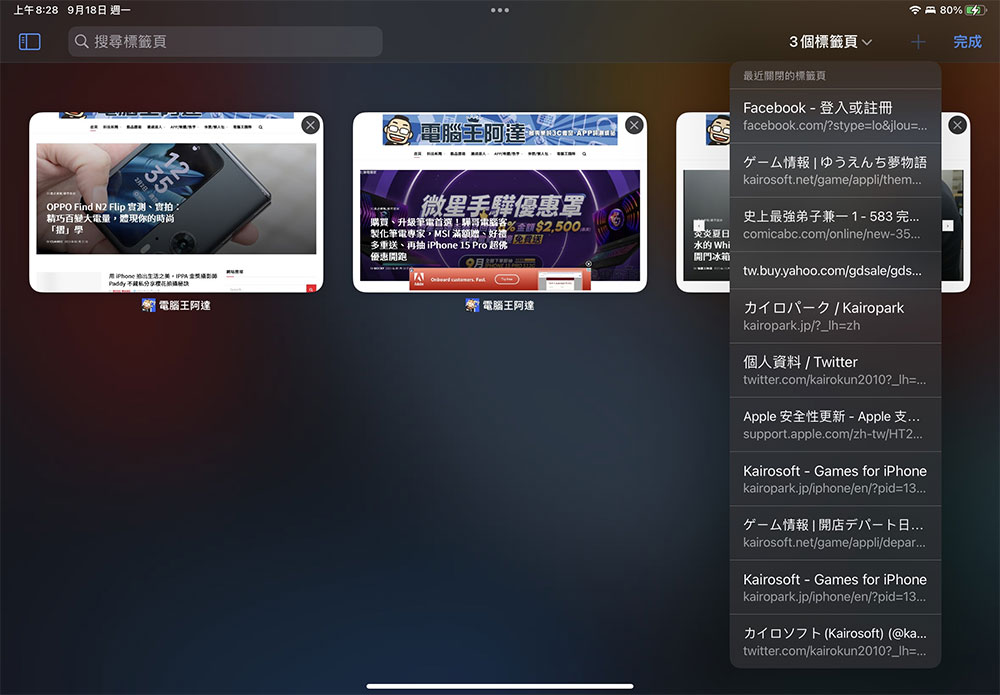Close the third tab thumbnail
This screenshot has width=1000, height=695.
tap(957, 126)
